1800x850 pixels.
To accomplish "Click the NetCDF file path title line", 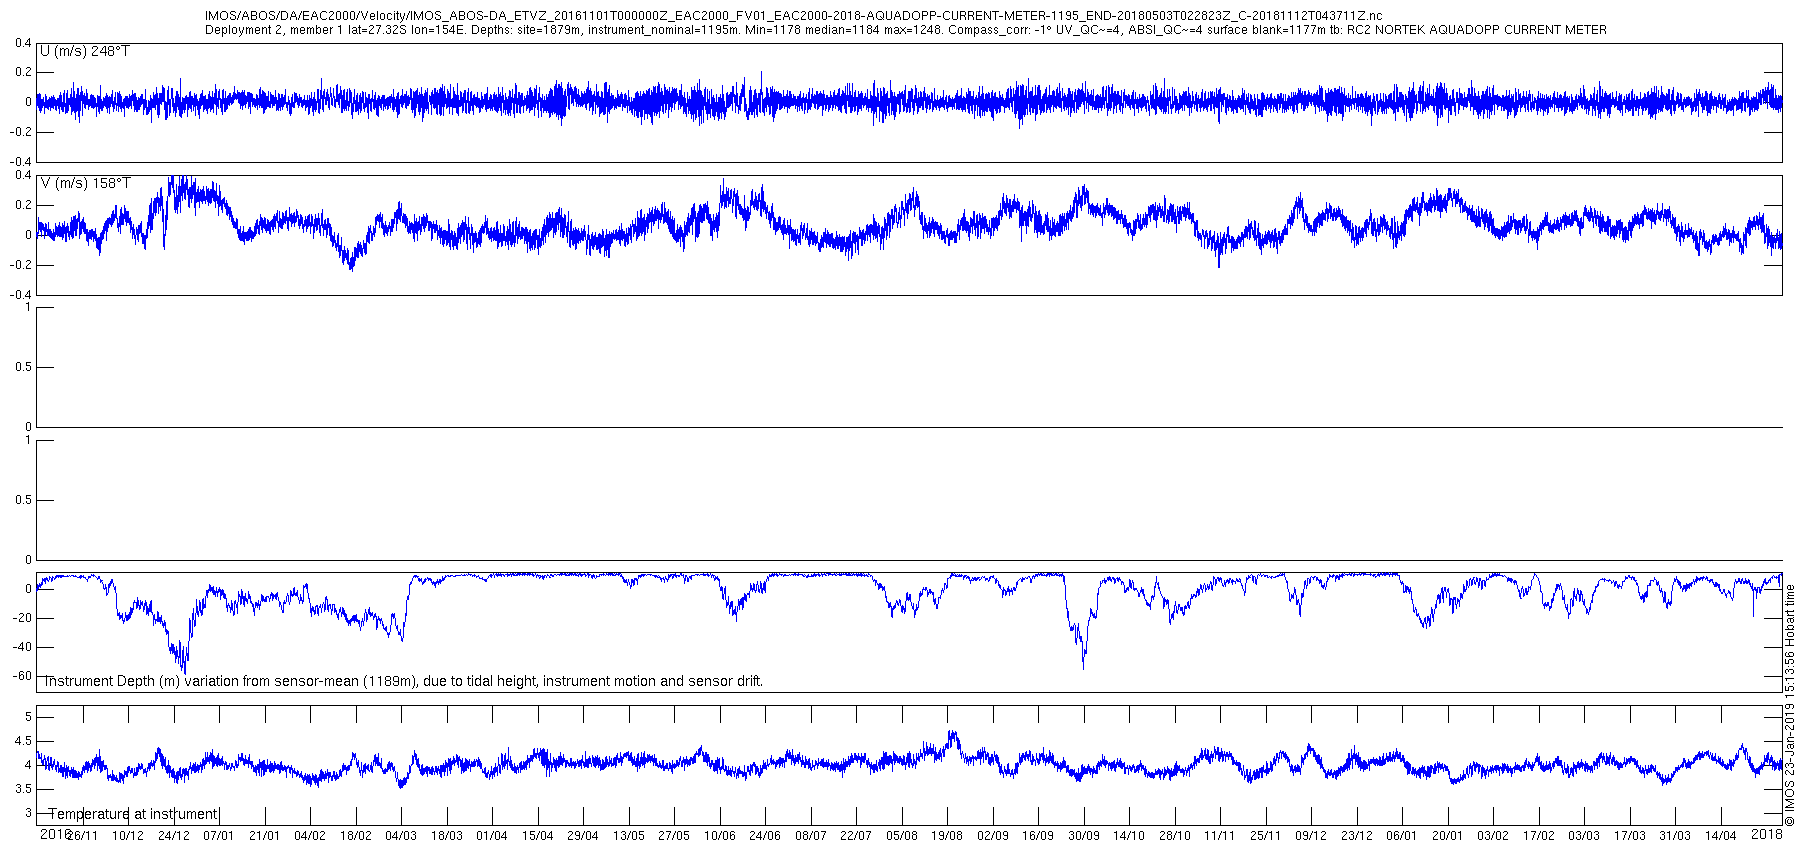I will point(793,16).
